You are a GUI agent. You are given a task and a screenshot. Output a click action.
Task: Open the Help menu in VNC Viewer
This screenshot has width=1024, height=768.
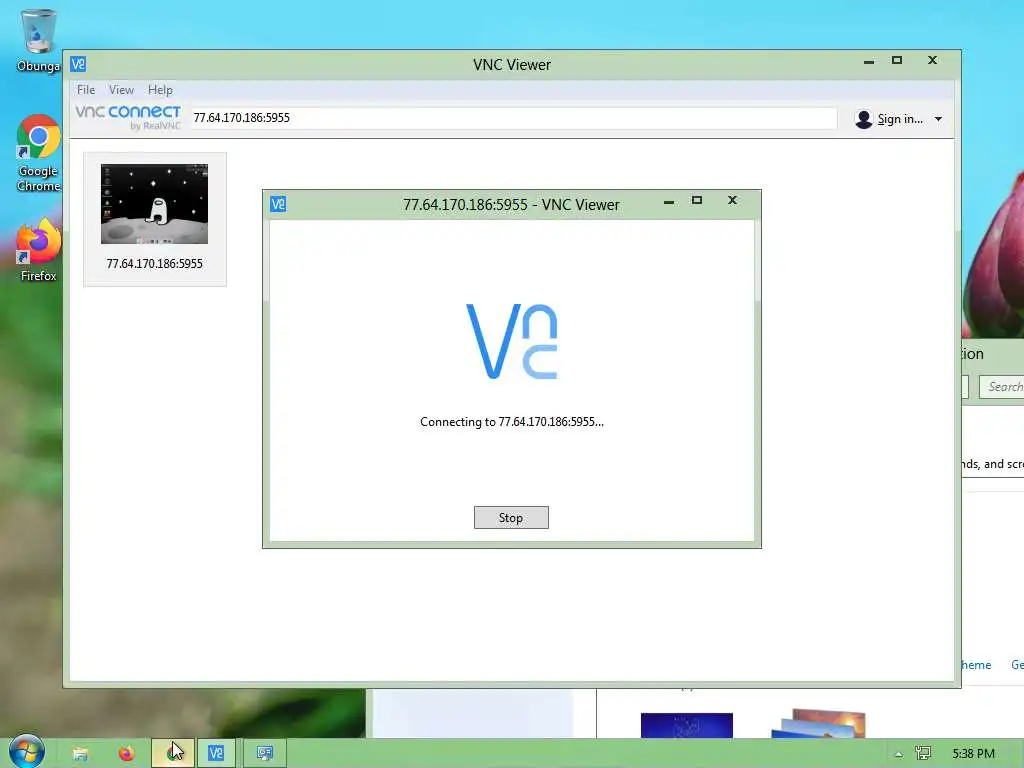pyautogui.click(x=160, y=89)
